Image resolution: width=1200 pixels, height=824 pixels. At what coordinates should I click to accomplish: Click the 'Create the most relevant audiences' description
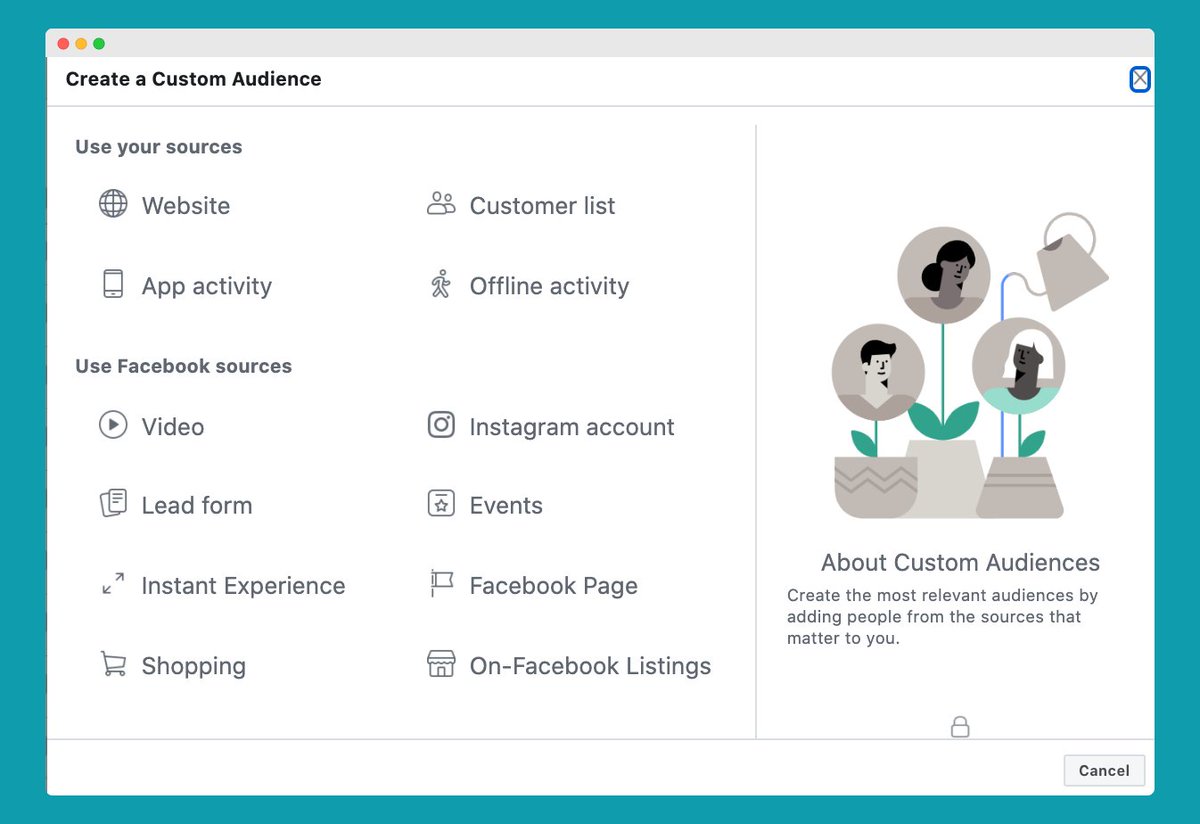coord(942,617)
